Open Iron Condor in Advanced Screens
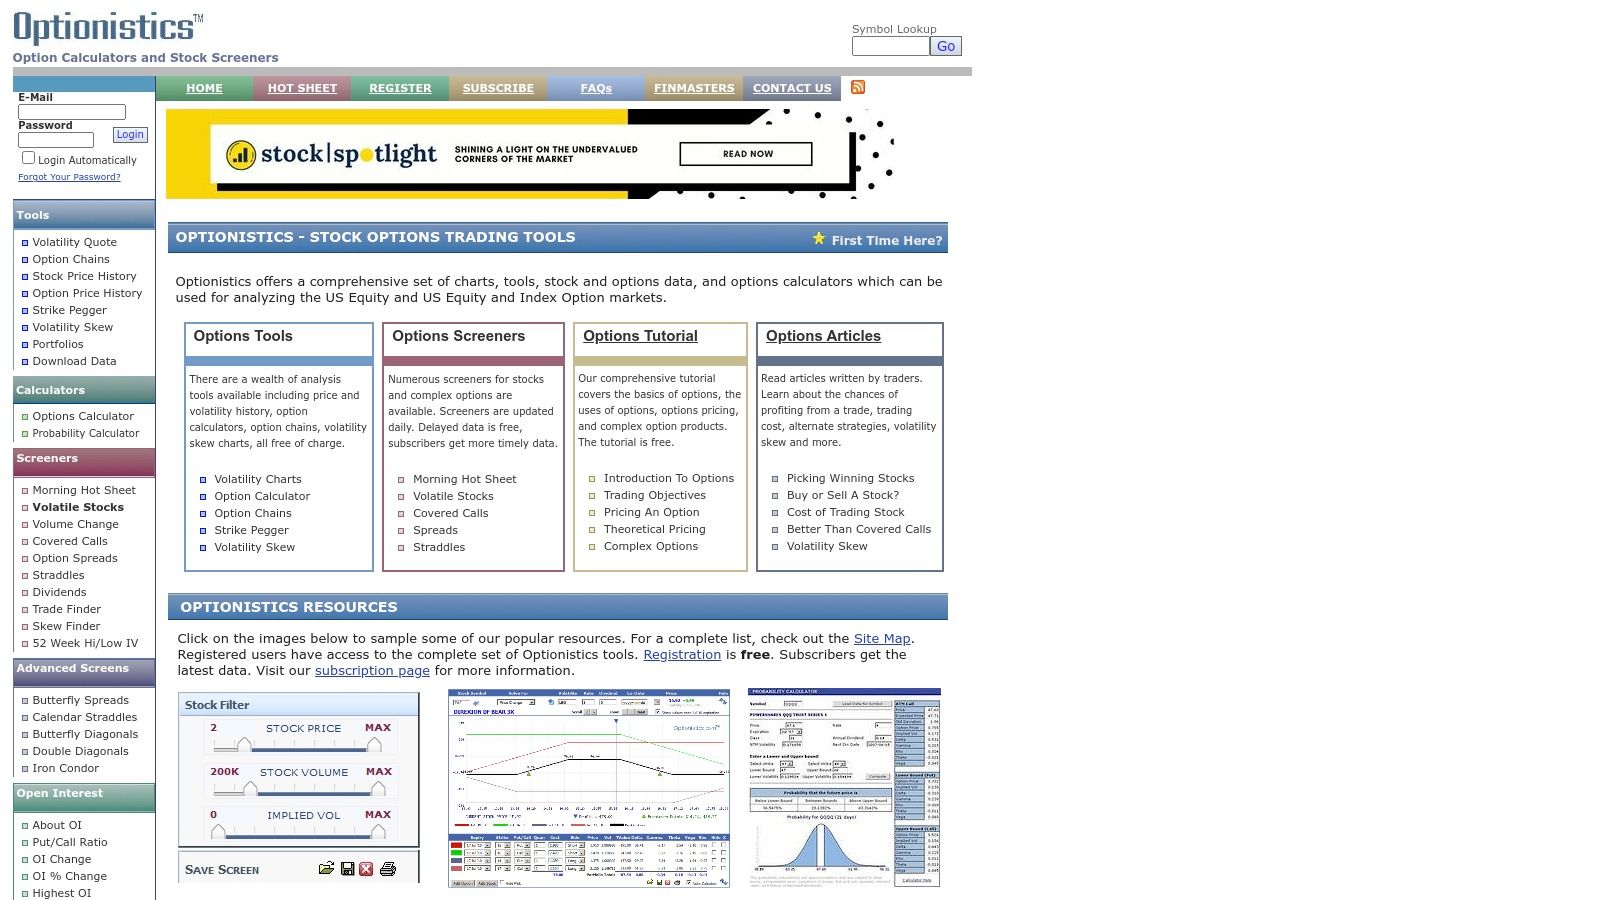The height and width of the screenshot is (900, 1600). tap(65, 768)
